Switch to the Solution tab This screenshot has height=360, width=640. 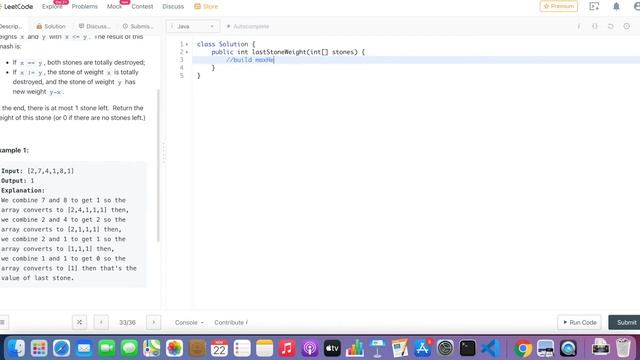pyautogui.click(x=51, y=26)
